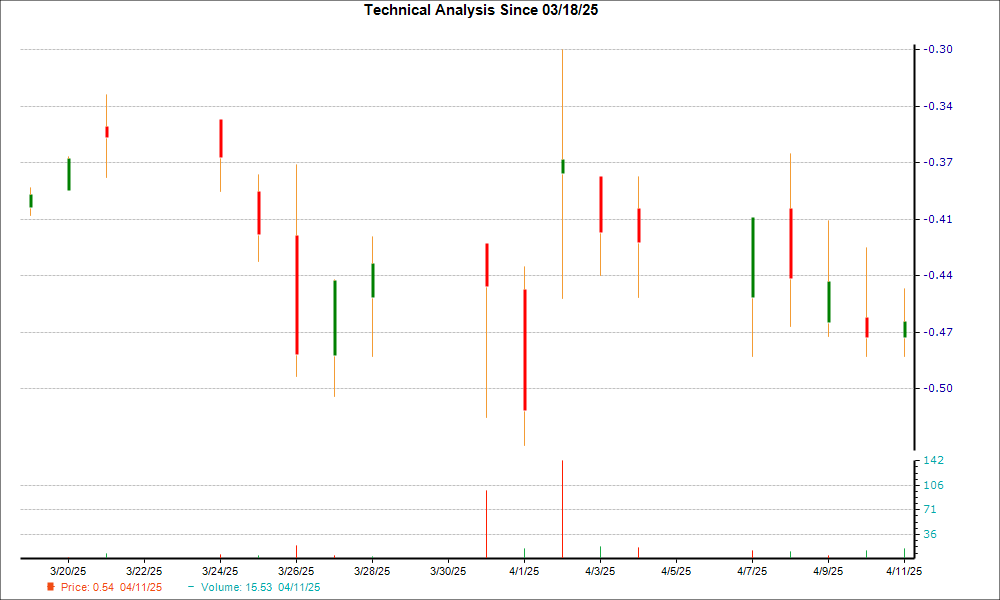Select the red candlestick on 3/24/25
This screenshot has width=1000, height=600.
(220, 138)
